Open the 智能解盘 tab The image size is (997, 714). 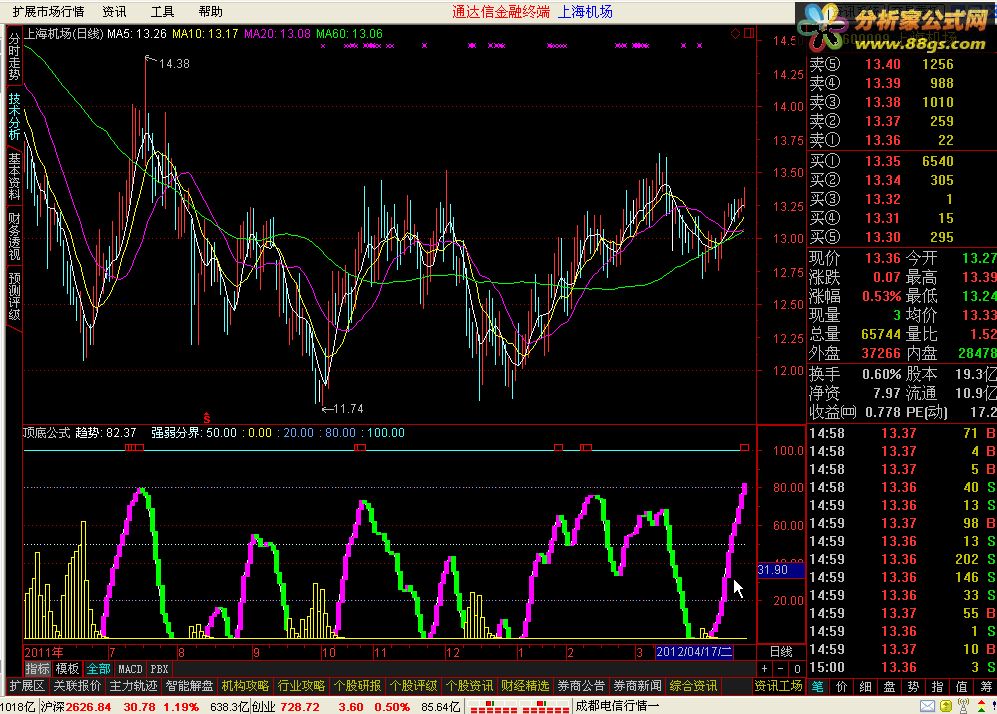click(x=189, y=686)
